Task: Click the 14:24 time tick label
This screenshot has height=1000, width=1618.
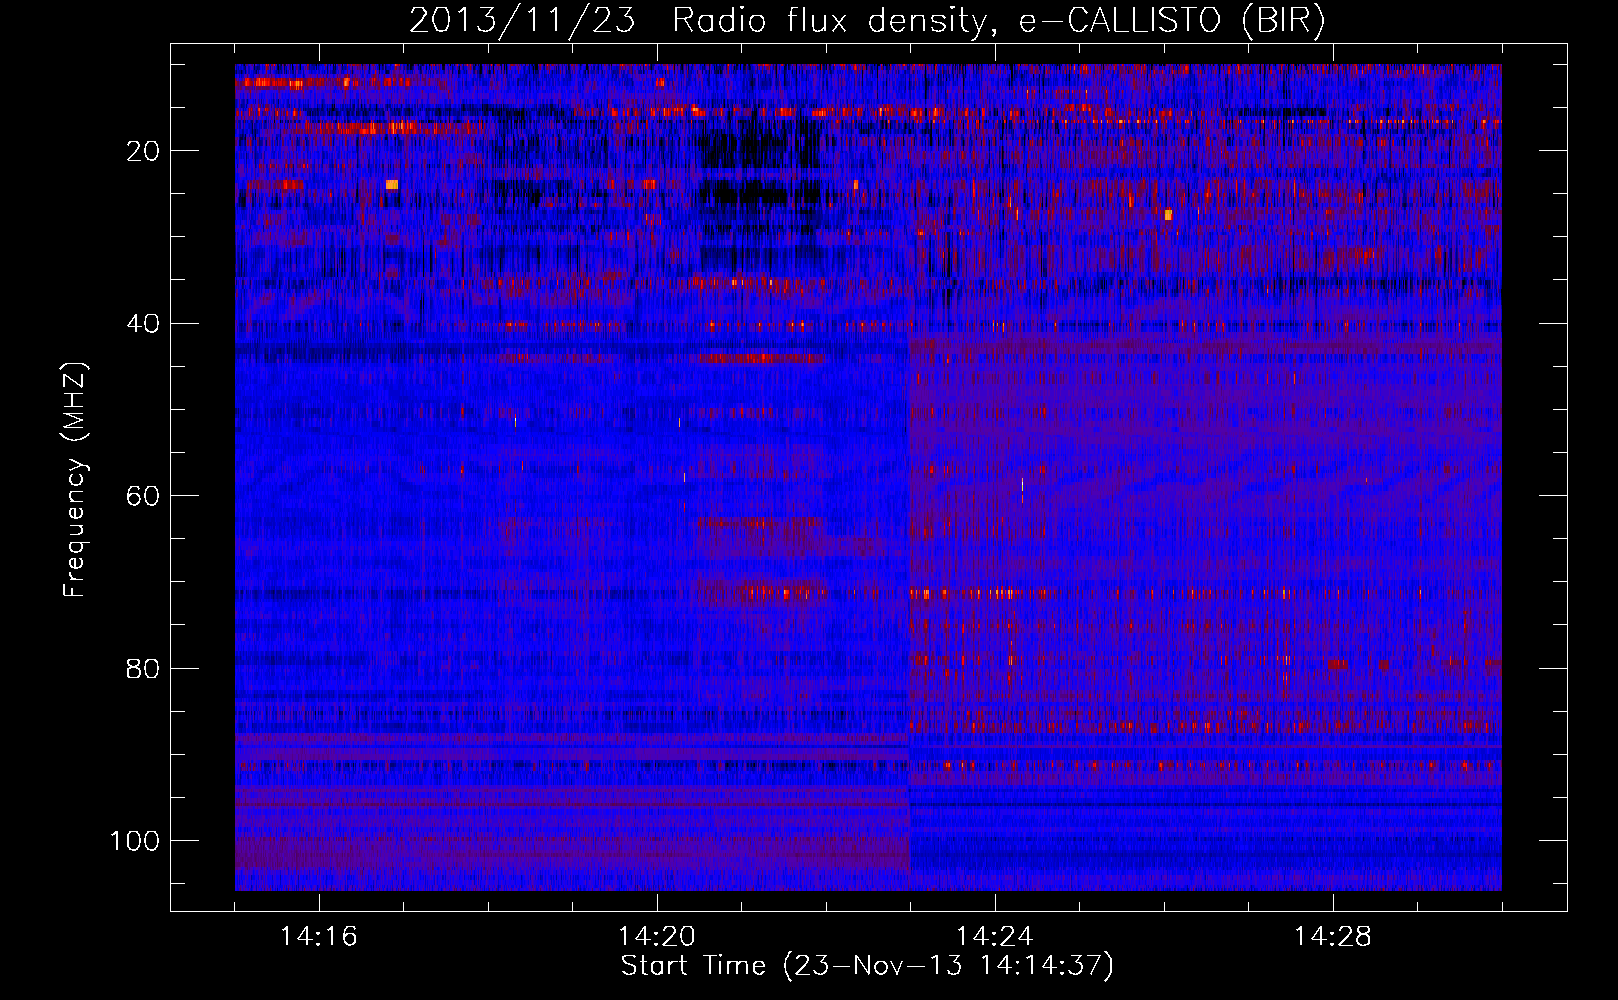Action: click(995, 936)
